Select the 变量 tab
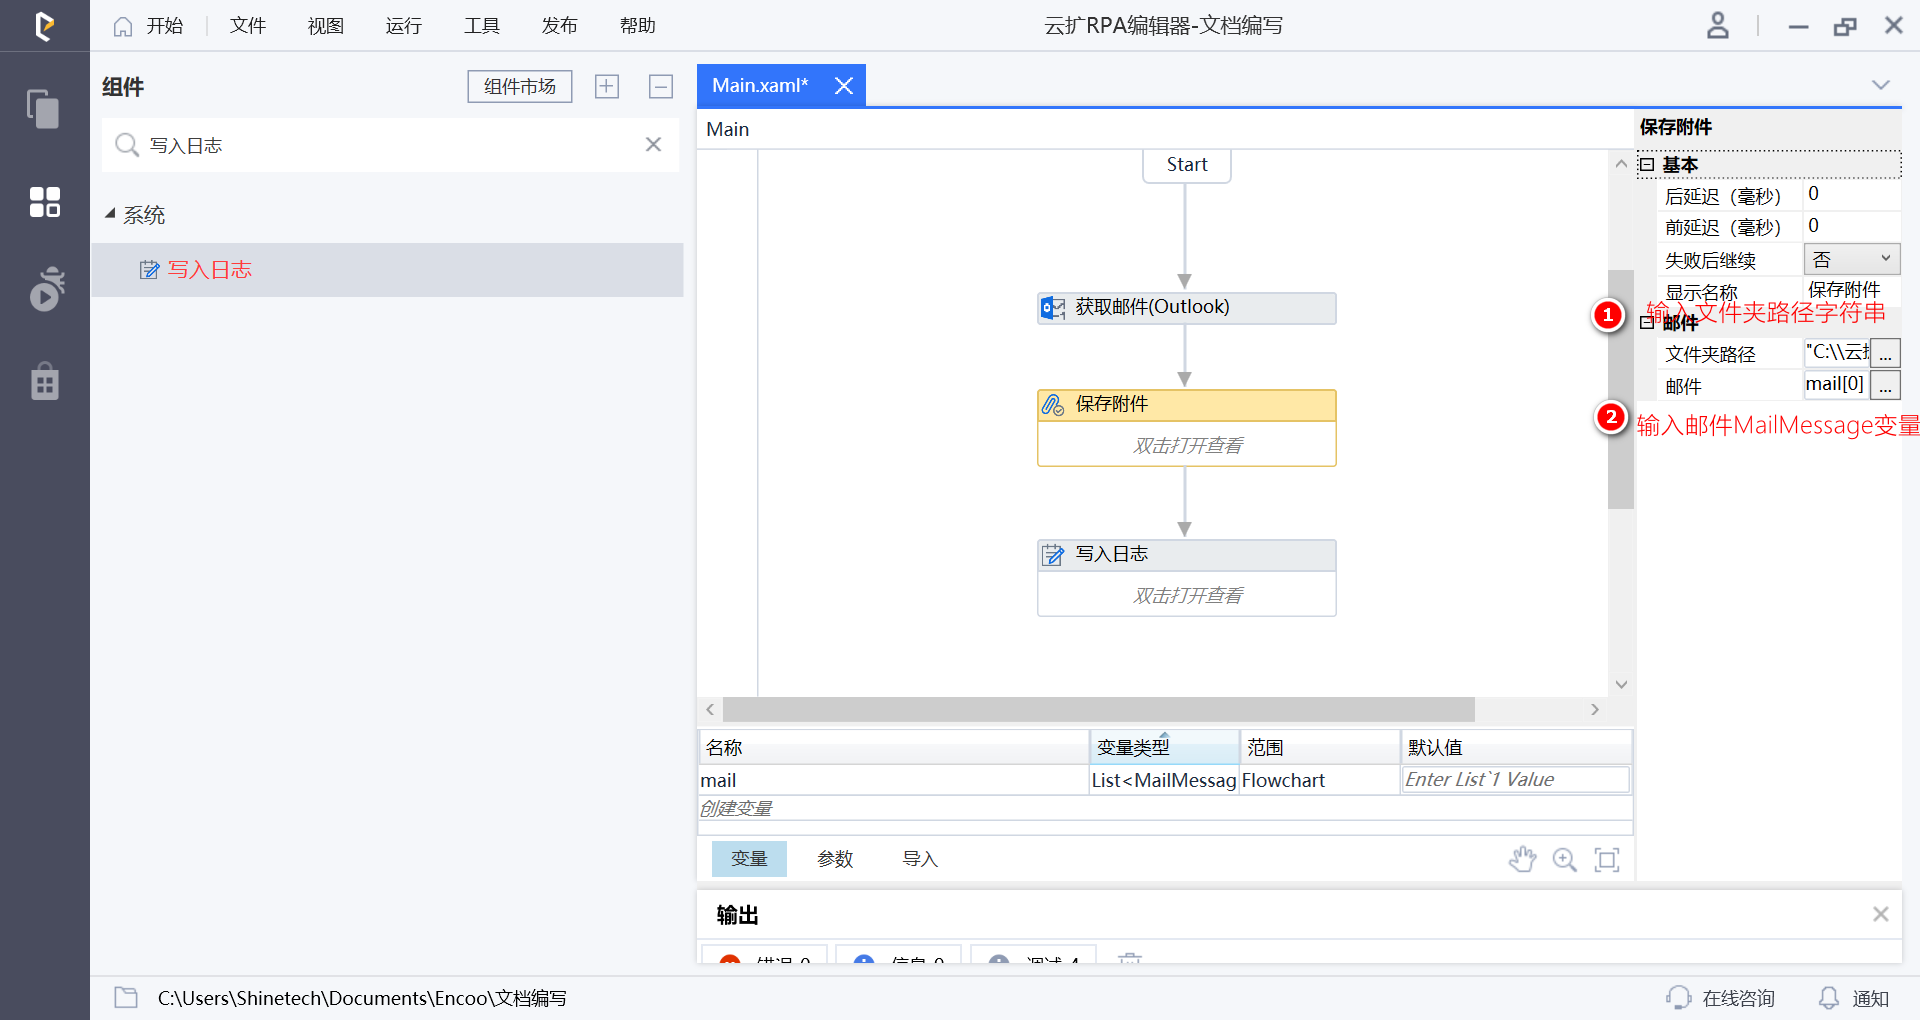This screenshot has width=1920, height=1020. 749,859
